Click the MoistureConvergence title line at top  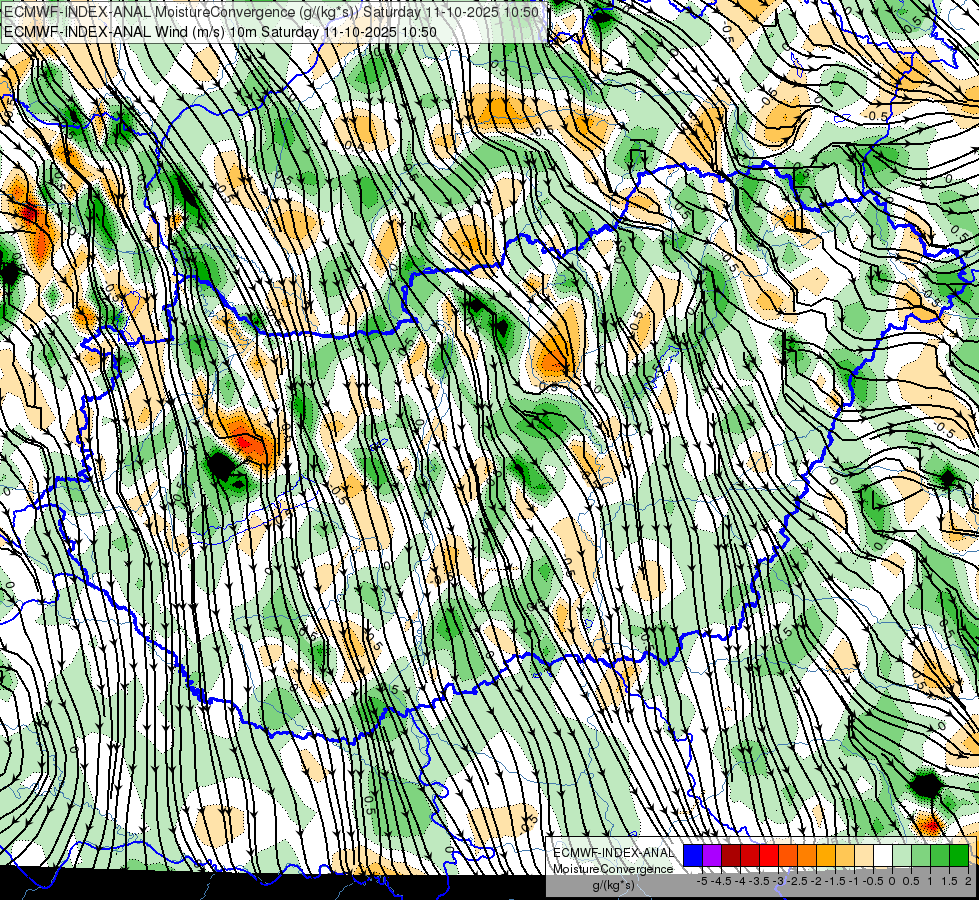pyautogui.click(x=272, y=11)
